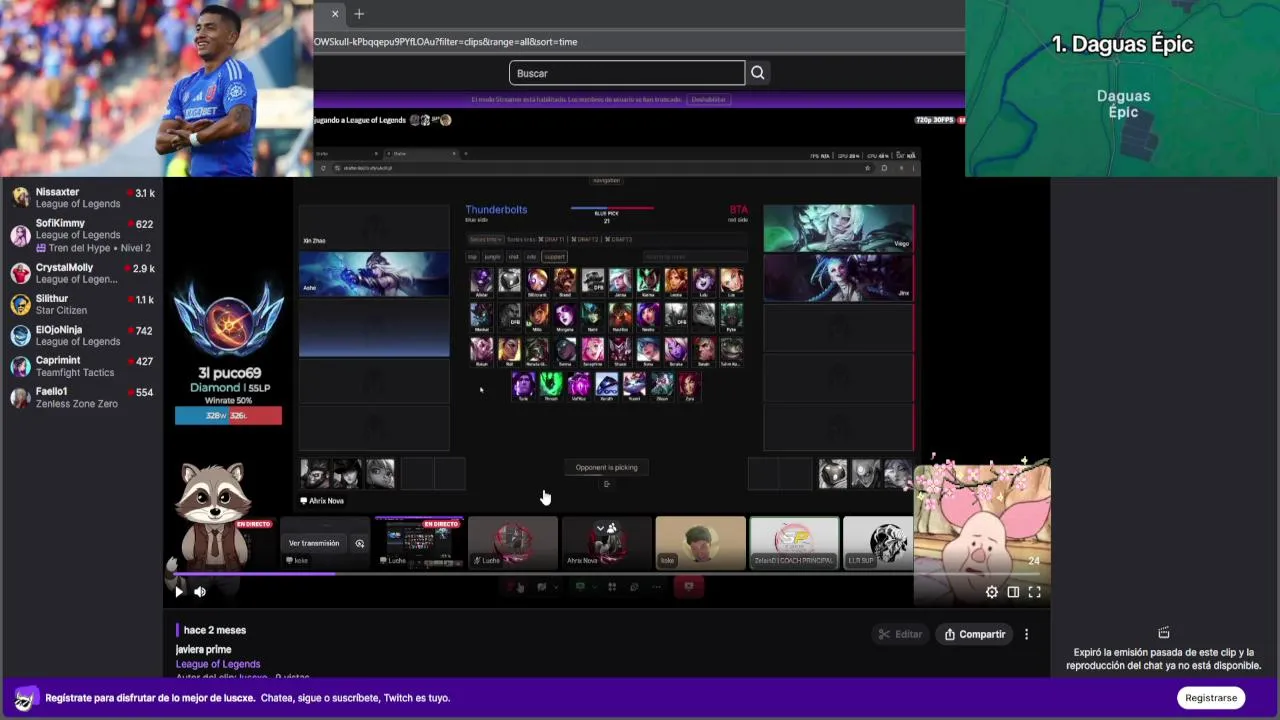Select the mid role filter
Image resolution: width=1280 pixels, height=720 pixels.
[513, 257]
